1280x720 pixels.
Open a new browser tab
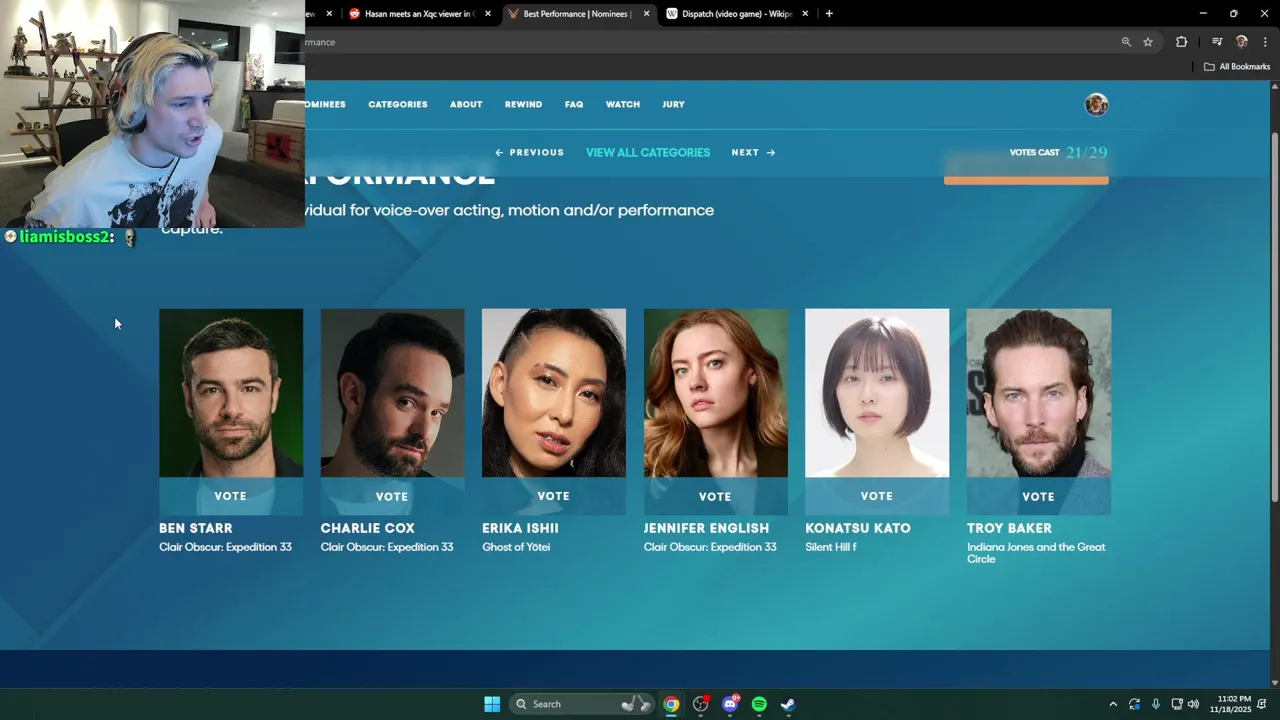click(x=829, y=14)
